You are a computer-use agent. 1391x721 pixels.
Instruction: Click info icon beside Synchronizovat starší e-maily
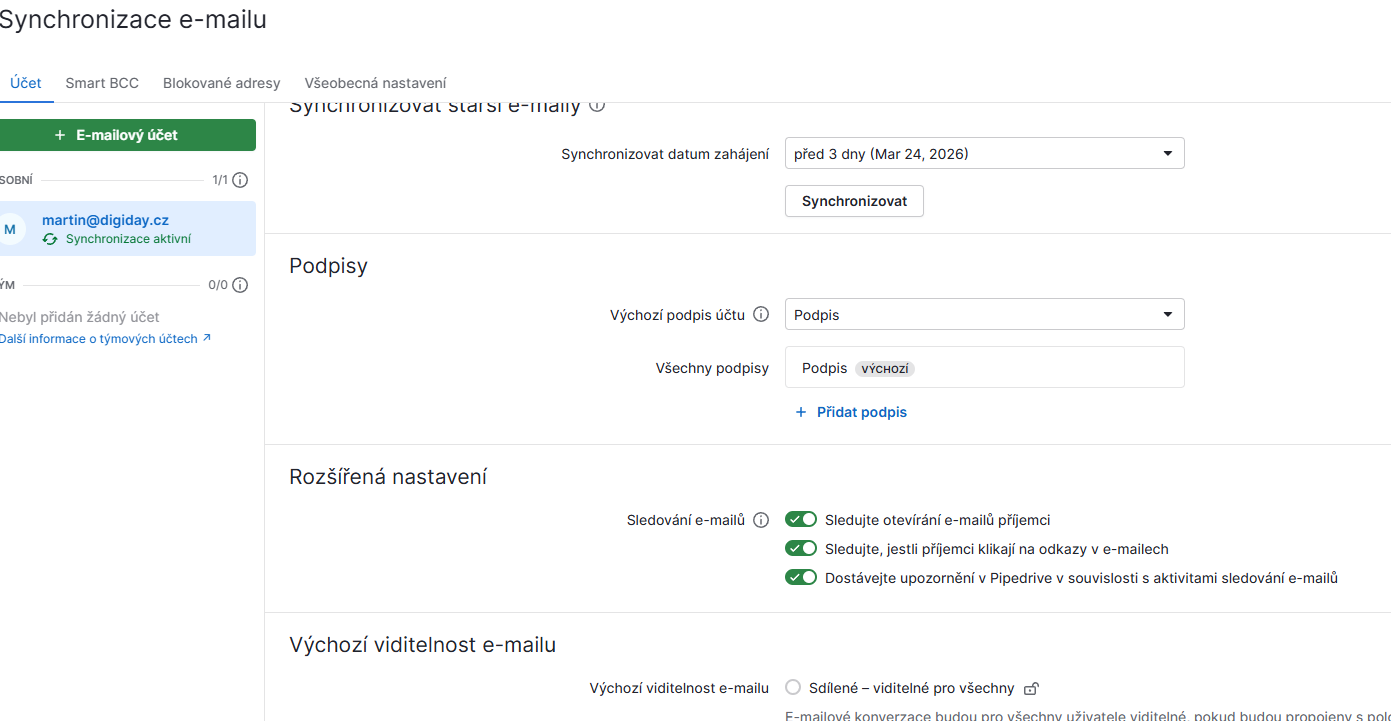coord(597,105)
